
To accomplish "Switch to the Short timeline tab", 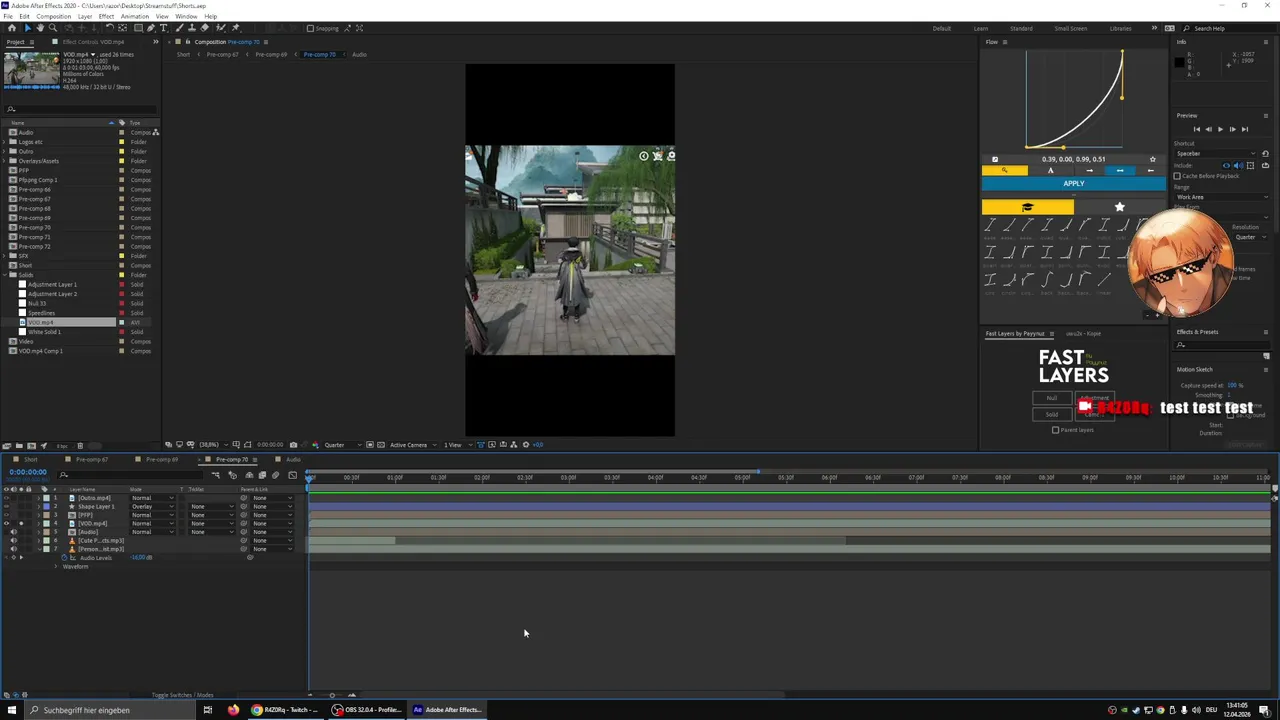I will [31, 459].
